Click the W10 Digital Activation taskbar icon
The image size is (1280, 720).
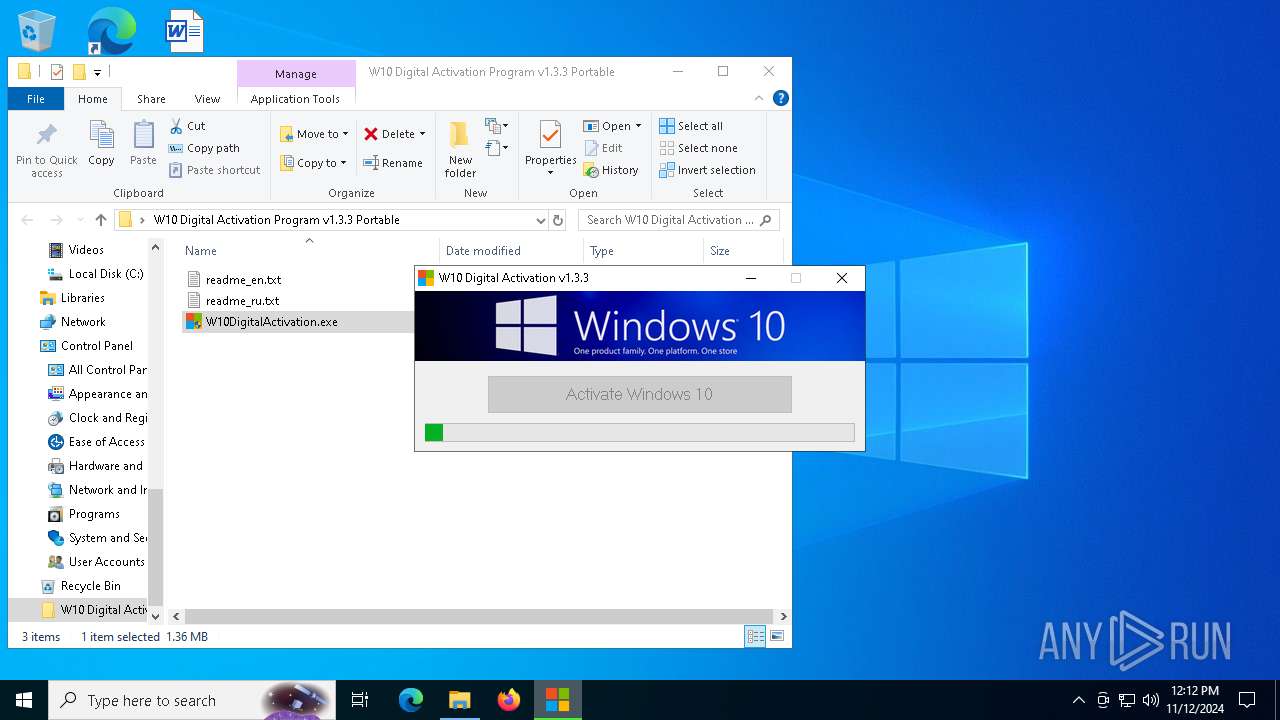click(x=557, y=700)
